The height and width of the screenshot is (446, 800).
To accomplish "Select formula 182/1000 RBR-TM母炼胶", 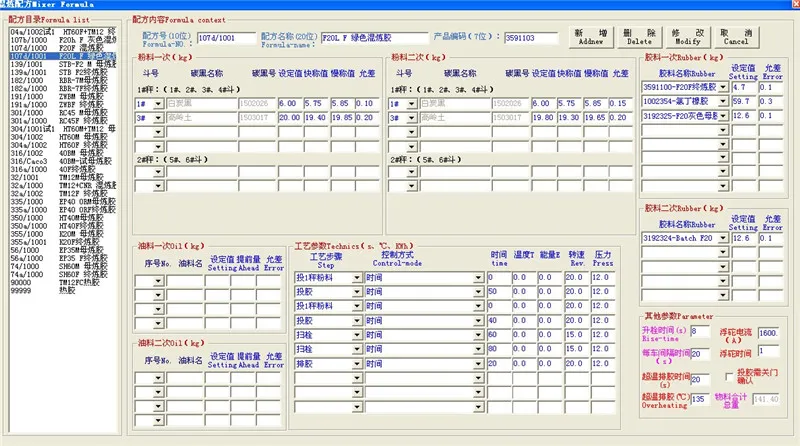I will click(x=63, y=81).
